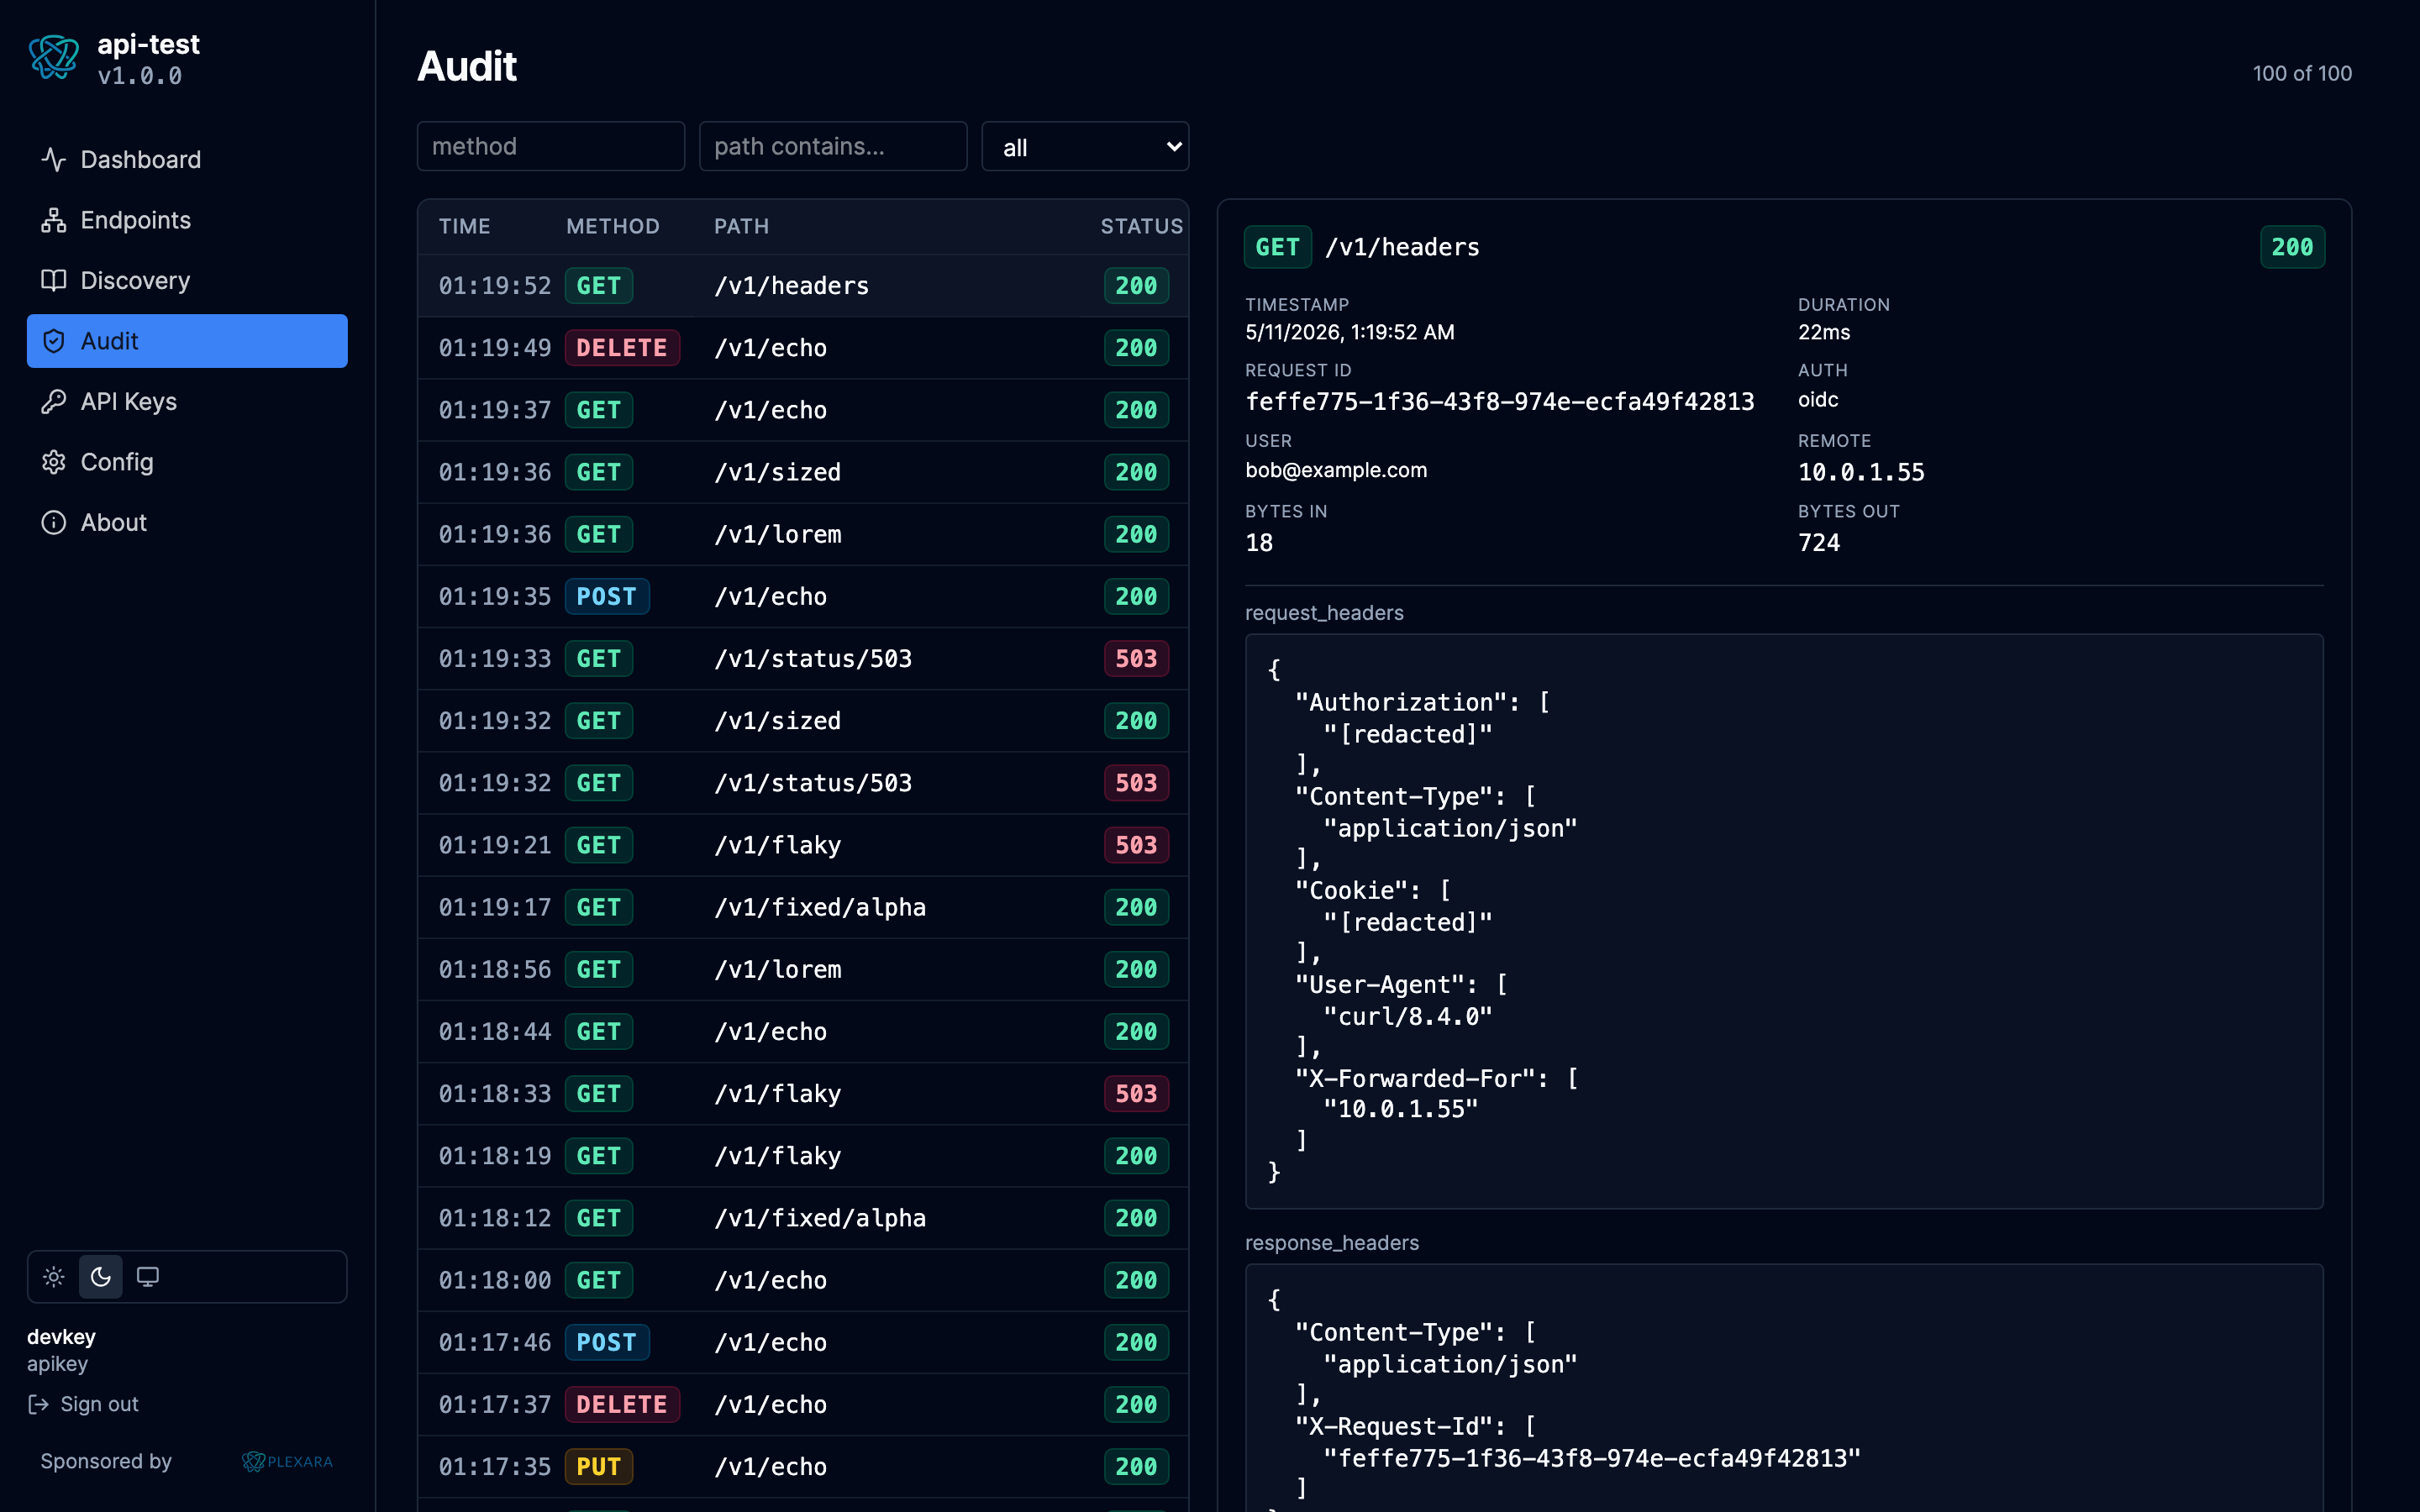The height and width of the screenshot is (1512, 2420).
Task: Click the Endpoints network icon
Action: [x=54, y=220]
